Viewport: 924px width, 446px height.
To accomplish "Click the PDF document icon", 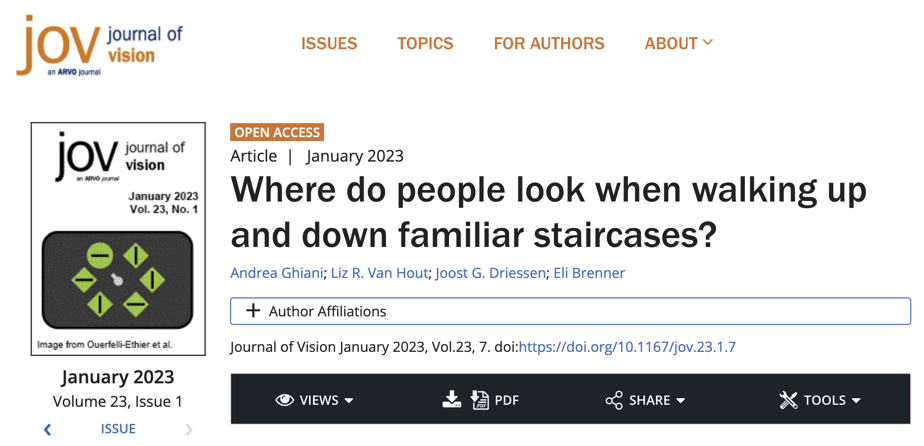I will 480,400.
